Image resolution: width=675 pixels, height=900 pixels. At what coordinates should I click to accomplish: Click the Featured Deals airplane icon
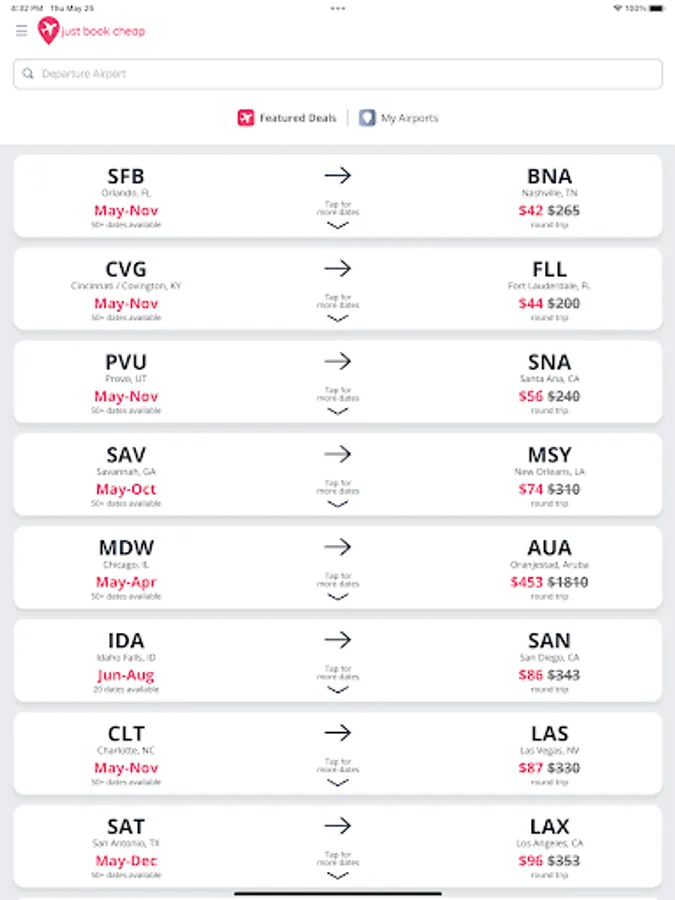246,118
